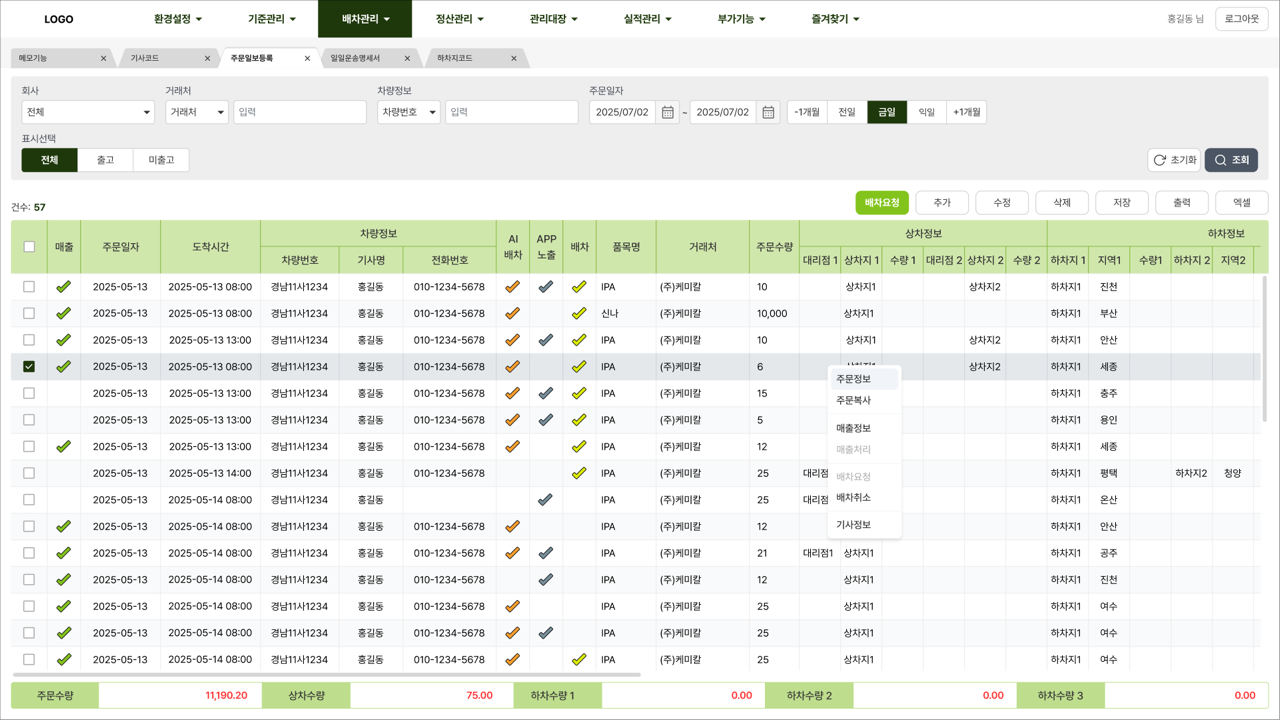1280x720 pixels.
Task: Click the table's vertical scrollbar
Action: pyautogui.click(x=1265, y=349)
